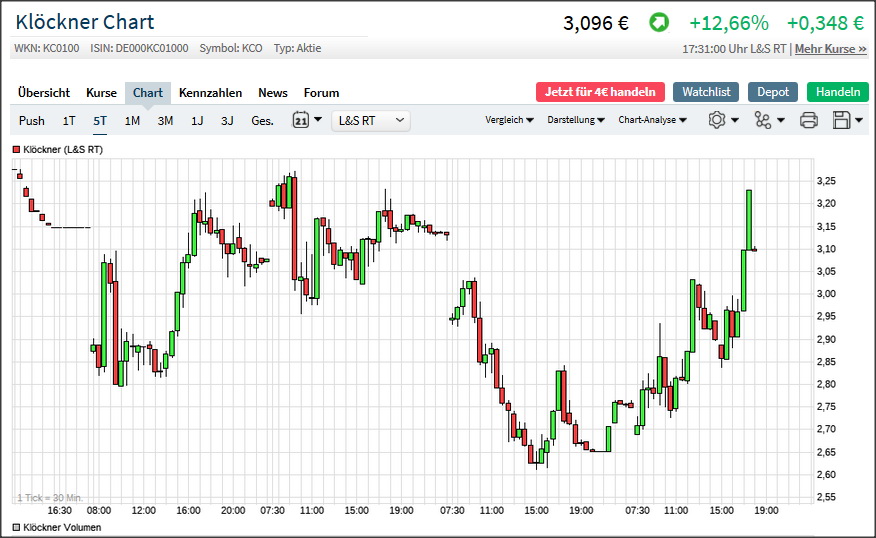Click the 20:00 time axis label

pos(233,511)
